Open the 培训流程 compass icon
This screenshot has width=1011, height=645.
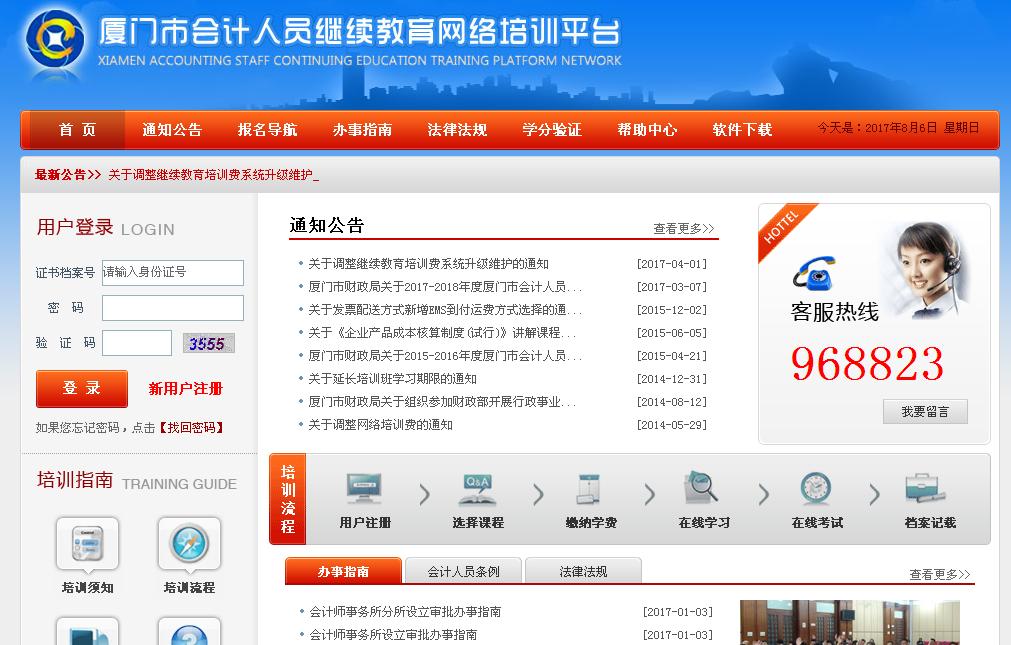point(189,545)
